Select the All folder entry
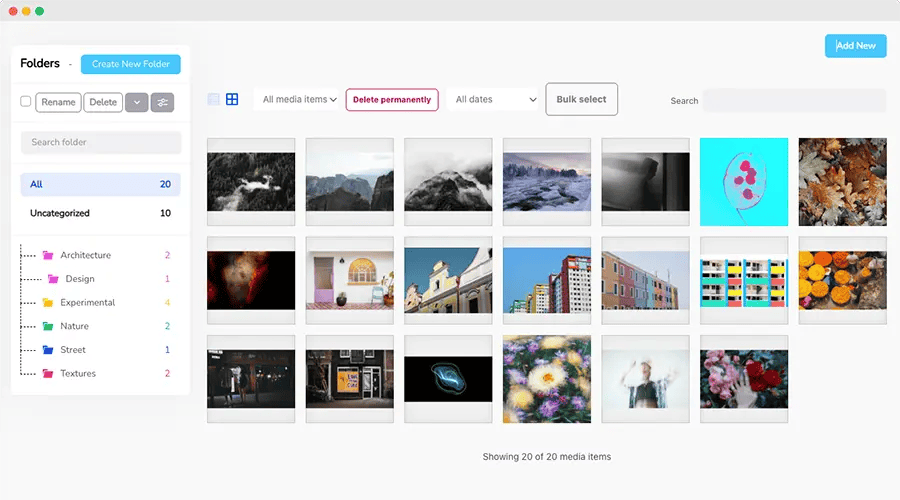Image resolution: width=900 pixels, height=500 pixels. (100, 184)
